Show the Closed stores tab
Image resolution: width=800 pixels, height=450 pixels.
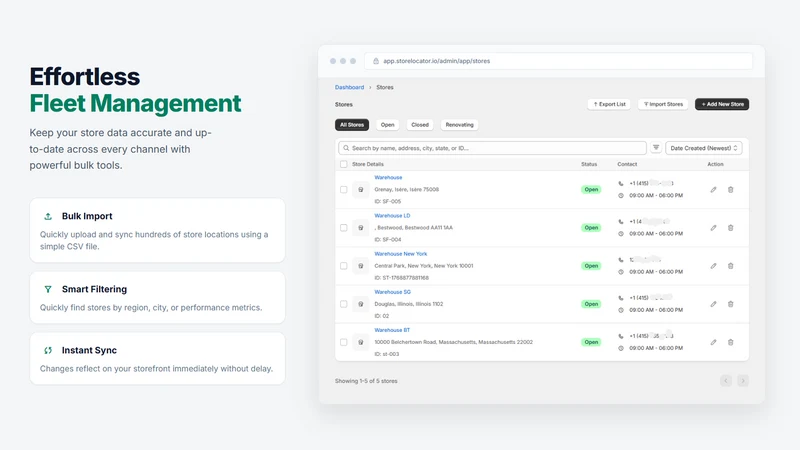(420, 125)
